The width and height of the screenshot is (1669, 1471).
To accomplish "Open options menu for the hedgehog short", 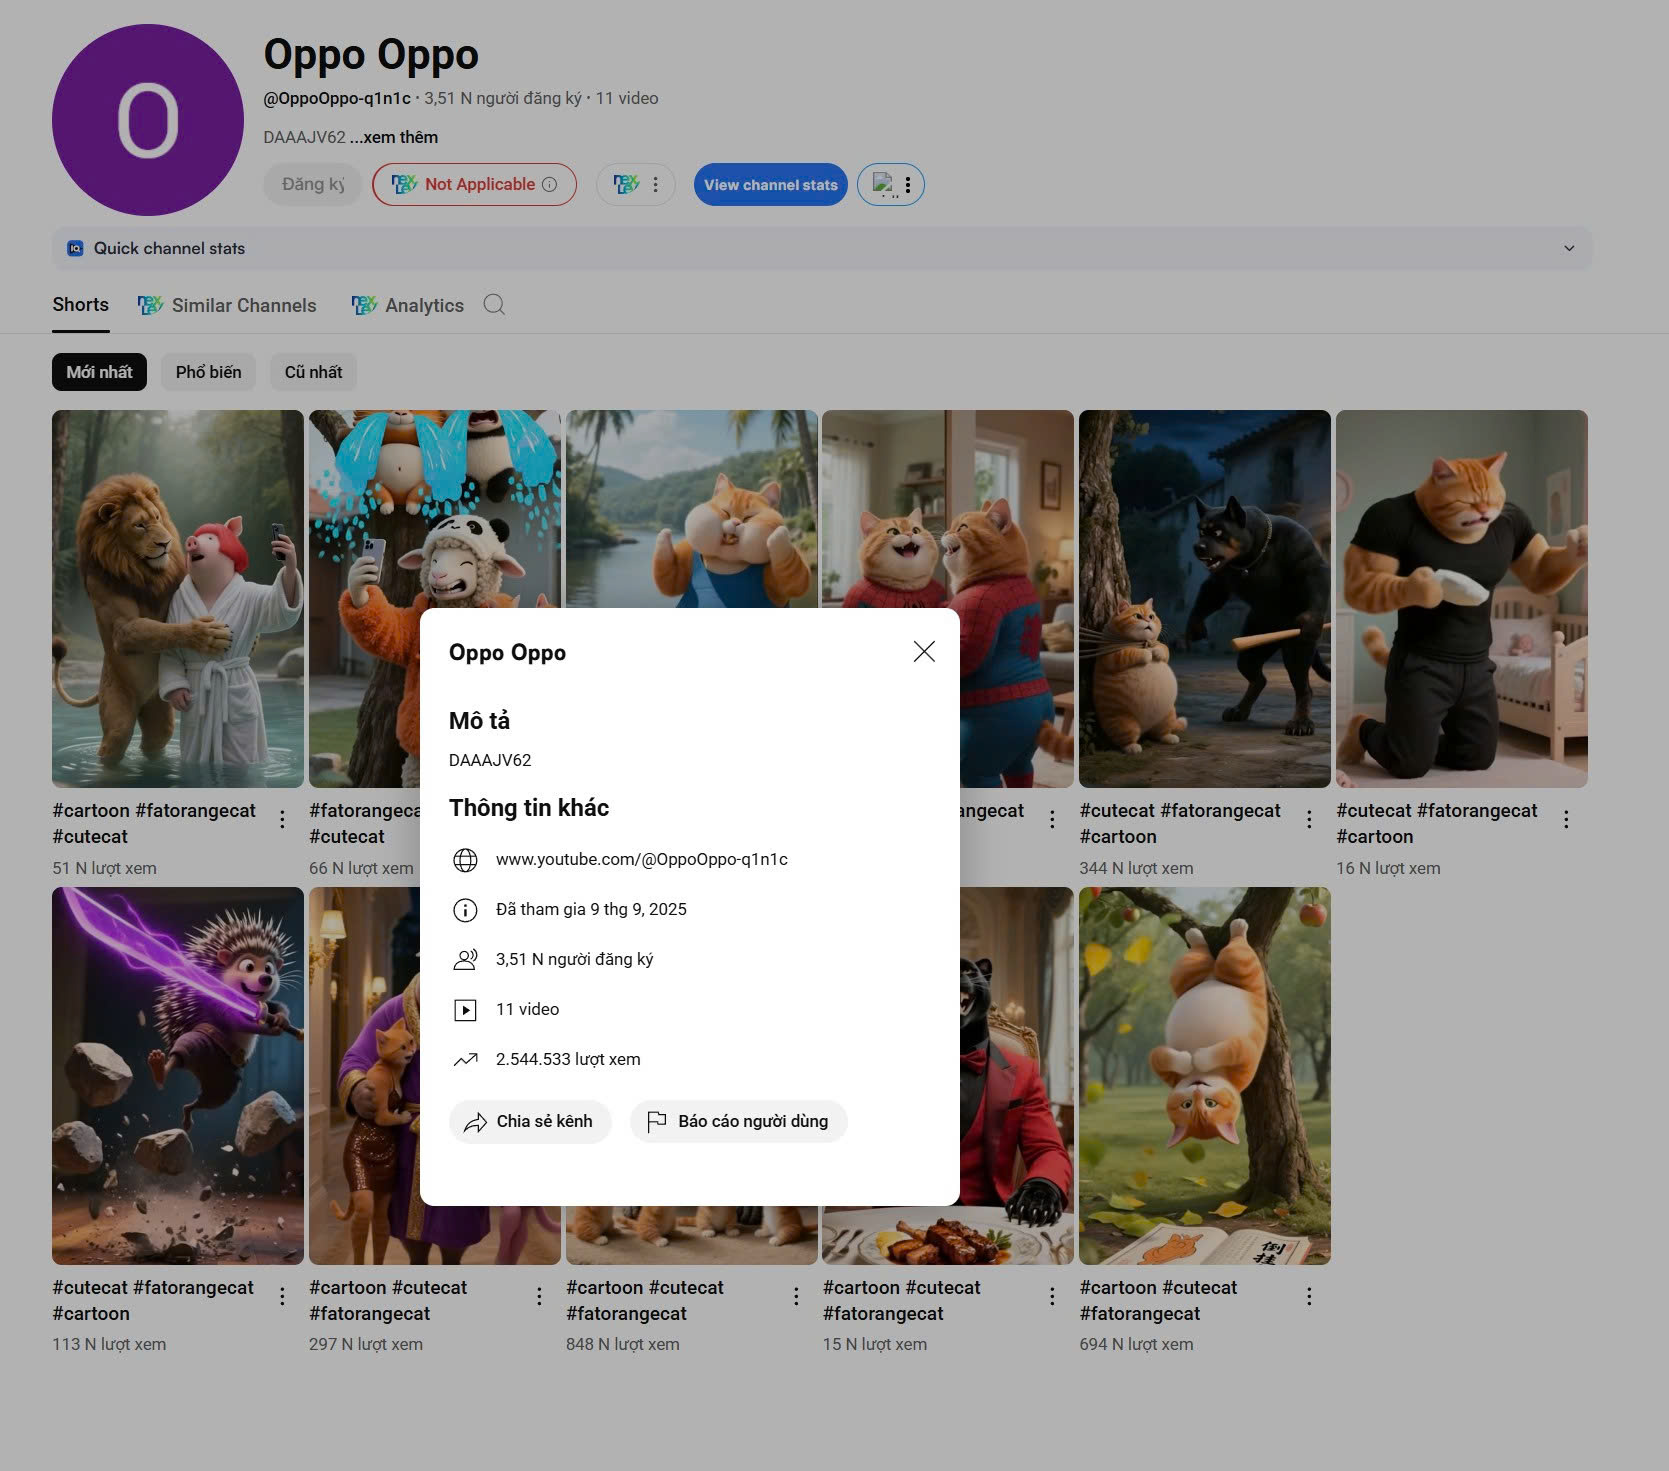I will coord(282,1297).
